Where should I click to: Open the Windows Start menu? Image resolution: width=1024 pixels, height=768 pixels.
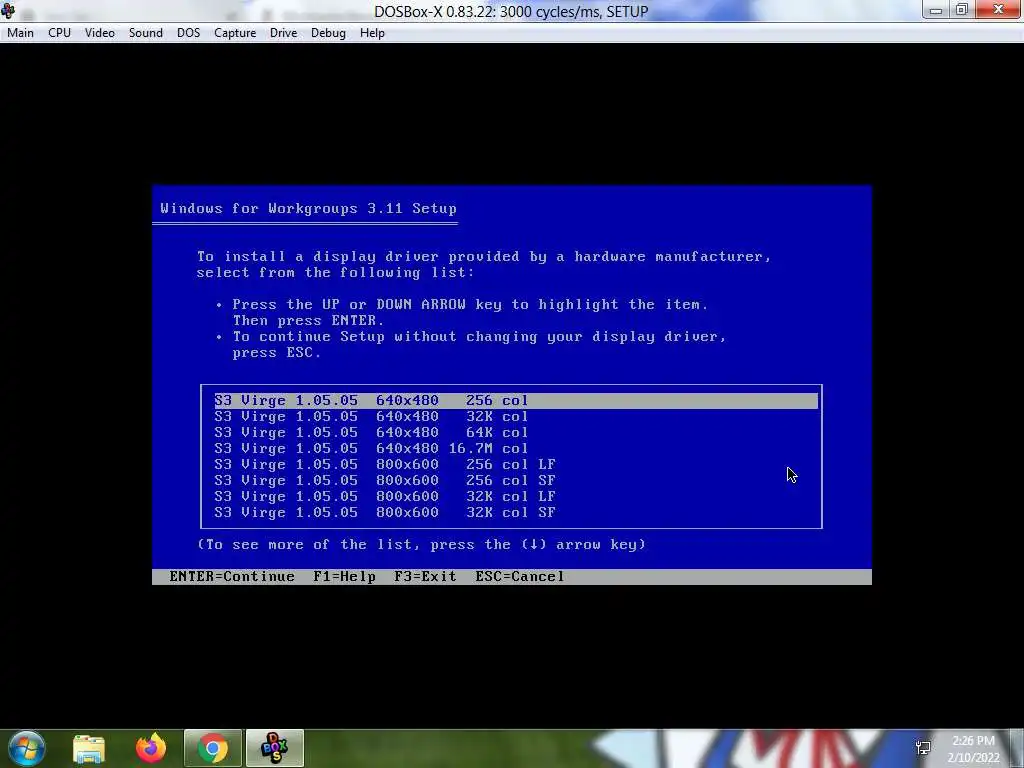[x=27, y=748]
